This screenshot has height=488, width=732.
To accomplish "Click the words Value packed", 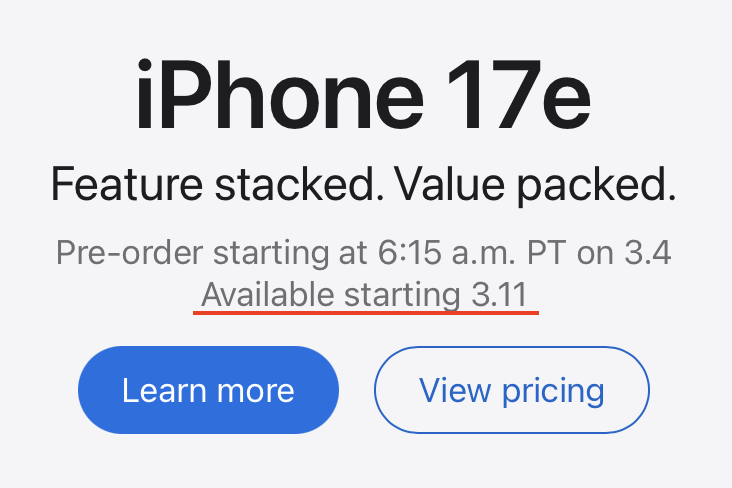I will coord(535,184).
